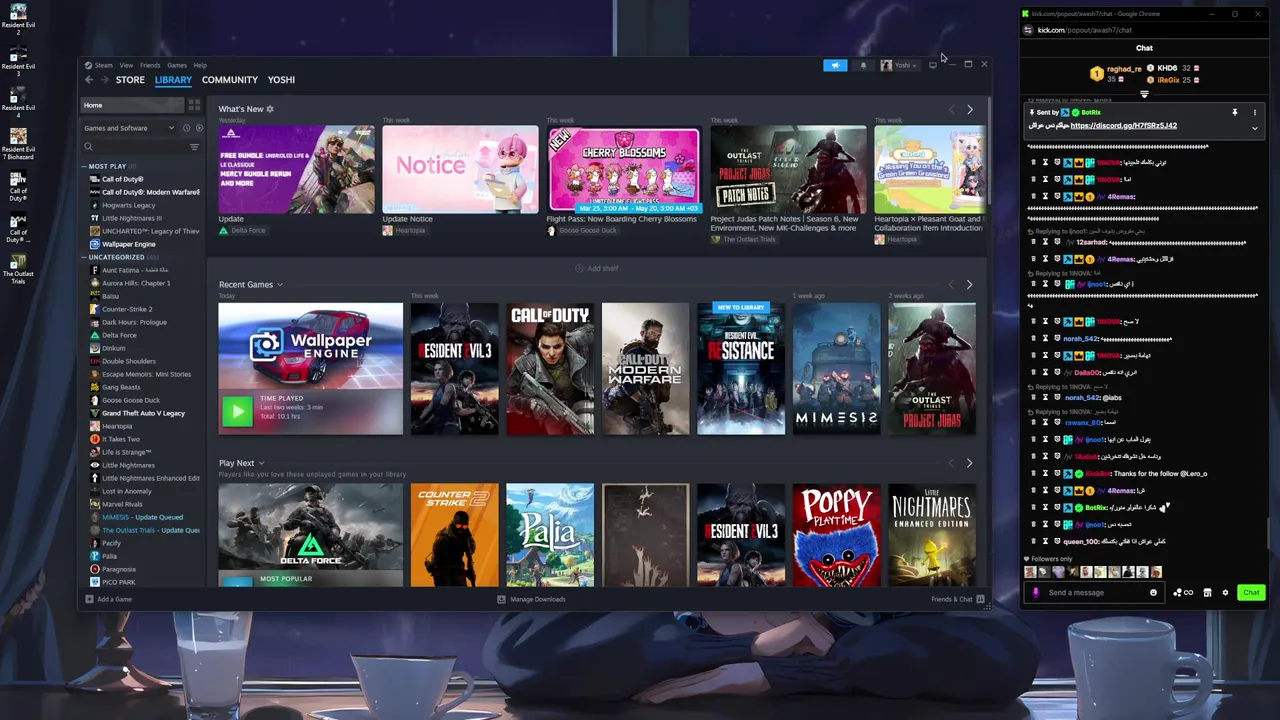
Task: Collapse the UNCATEGORIZED category
Action: click(84, 257)
